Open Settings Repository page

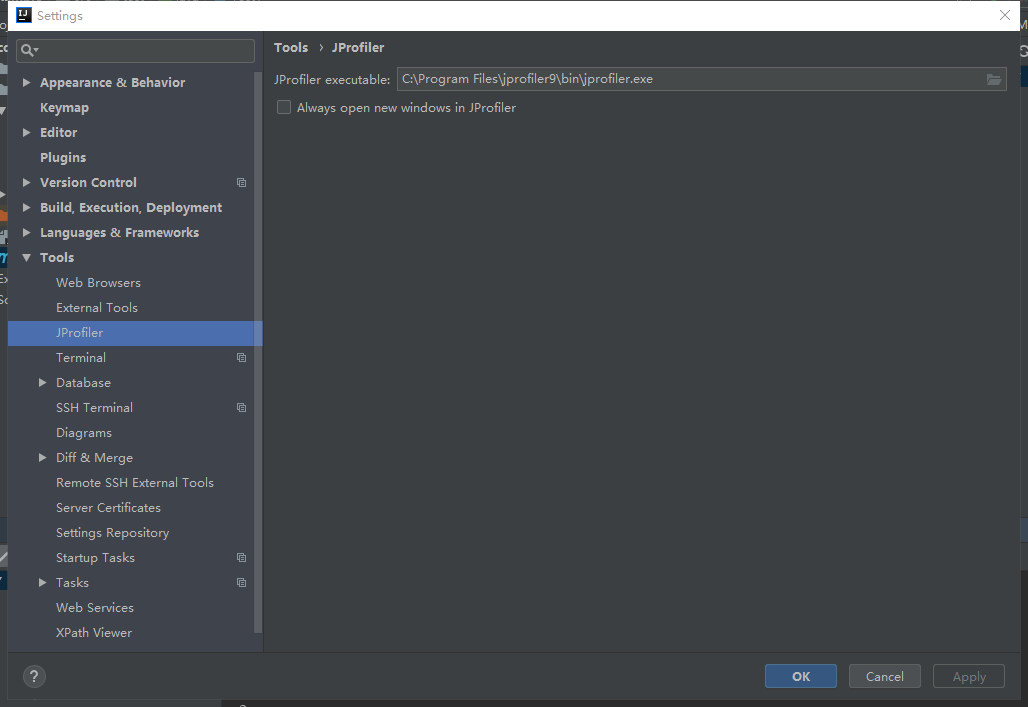(113, 533)
